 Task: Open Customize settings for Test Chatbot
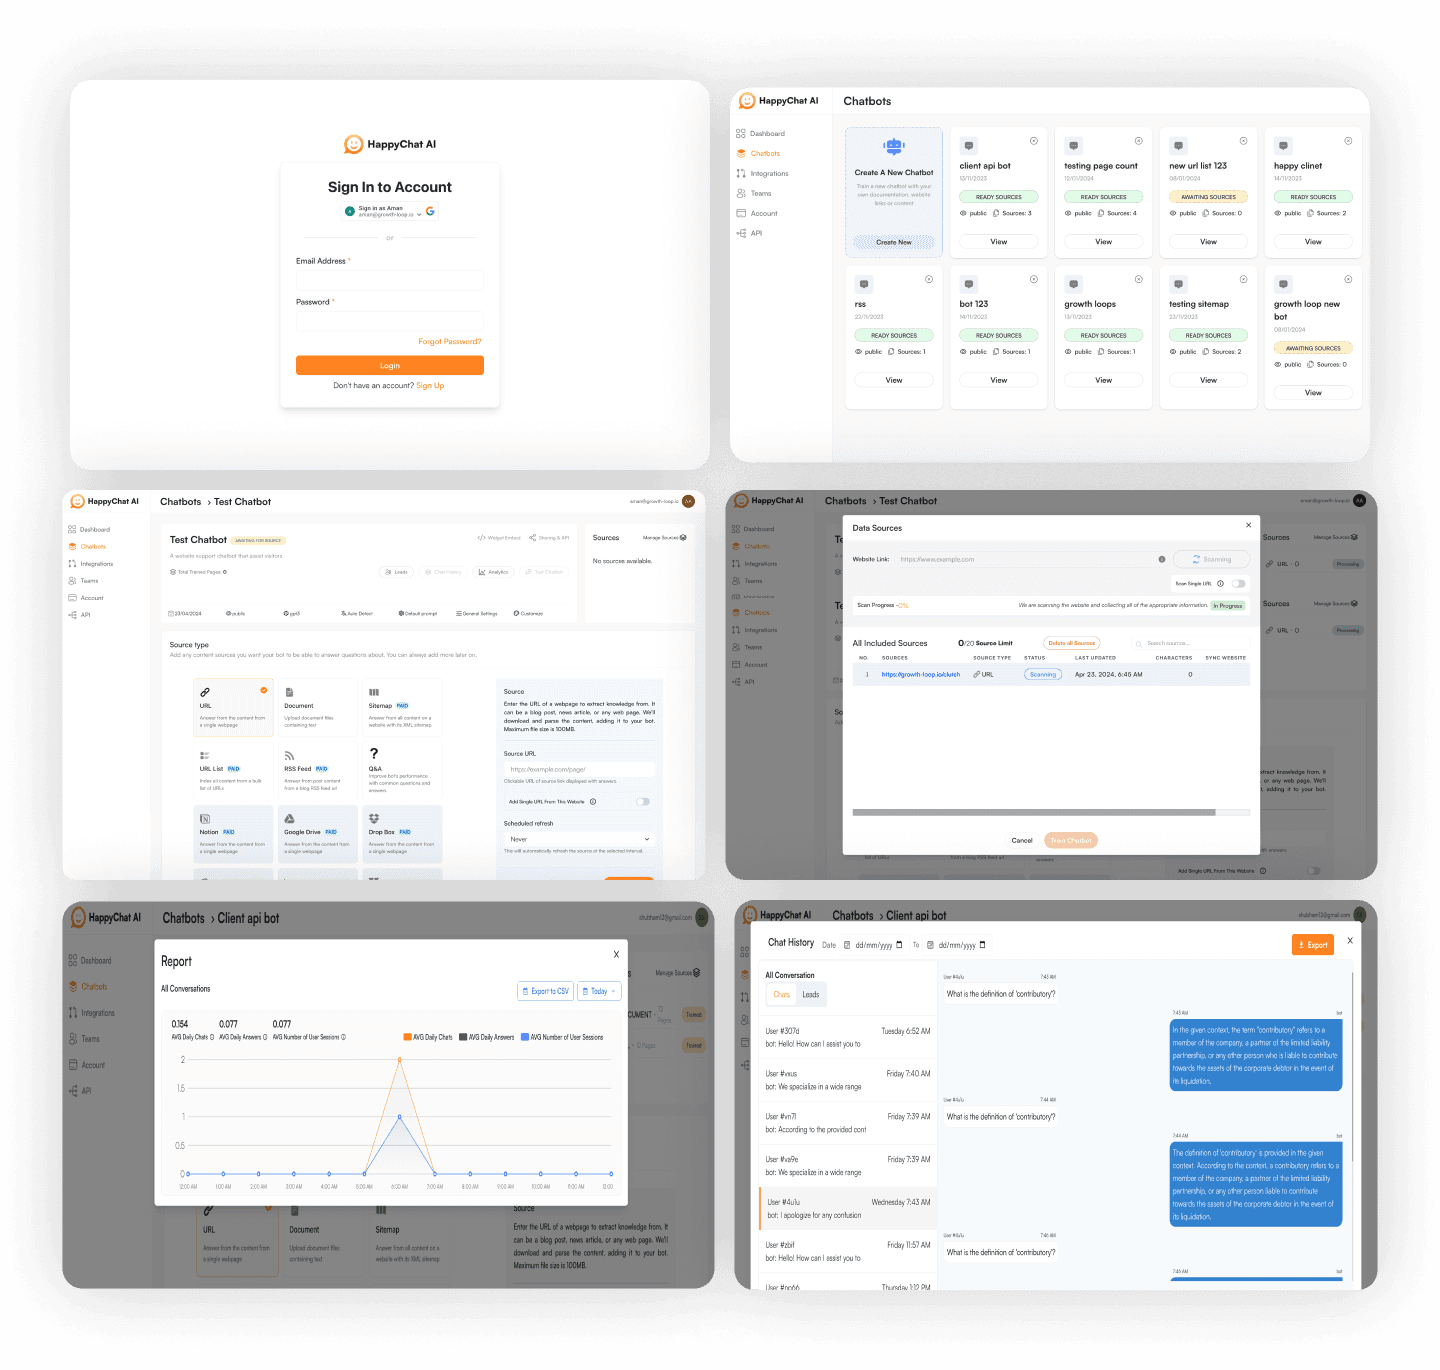click(x=528, y=613)
